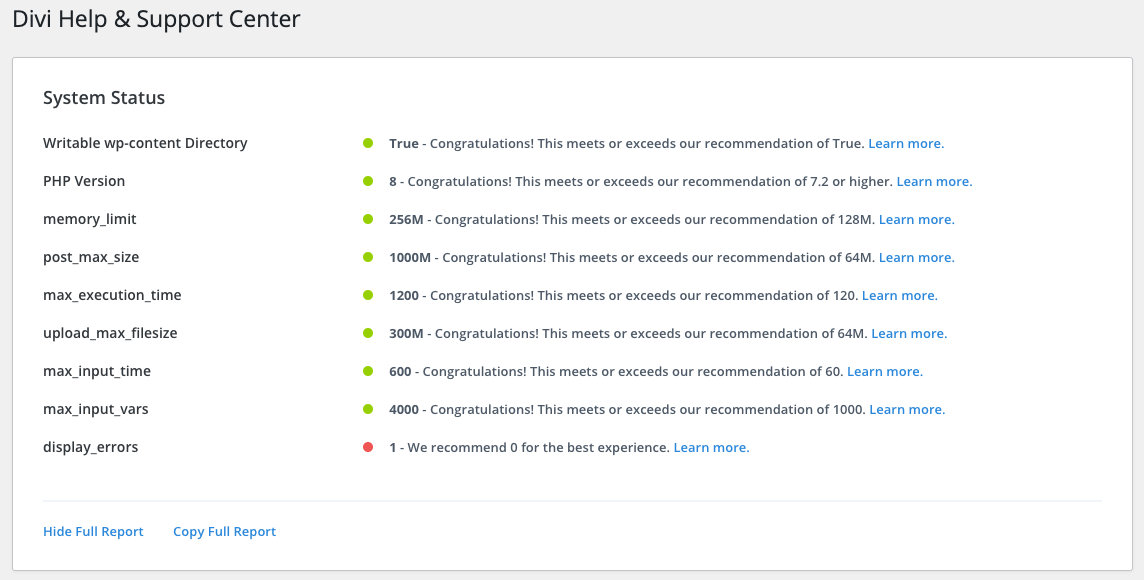
Task: Select the 'post_max_size' label
Action: [x=91, y=258]
